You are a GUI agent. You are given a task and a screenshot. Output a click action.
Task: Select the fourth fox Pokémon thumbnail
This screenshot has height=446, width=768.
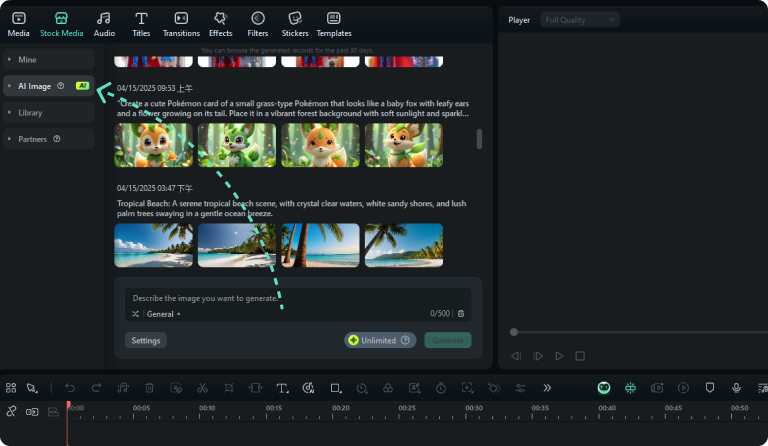404,145
